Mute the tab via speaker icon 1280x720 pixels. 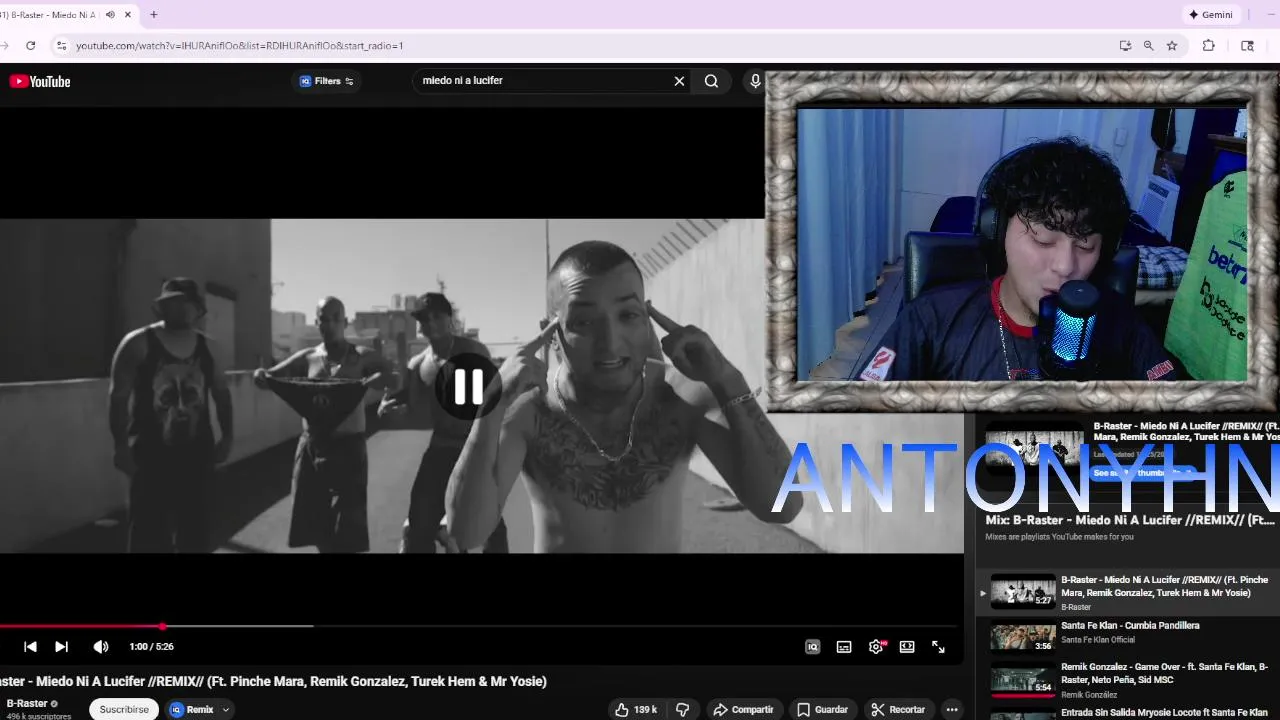point(110,15)
